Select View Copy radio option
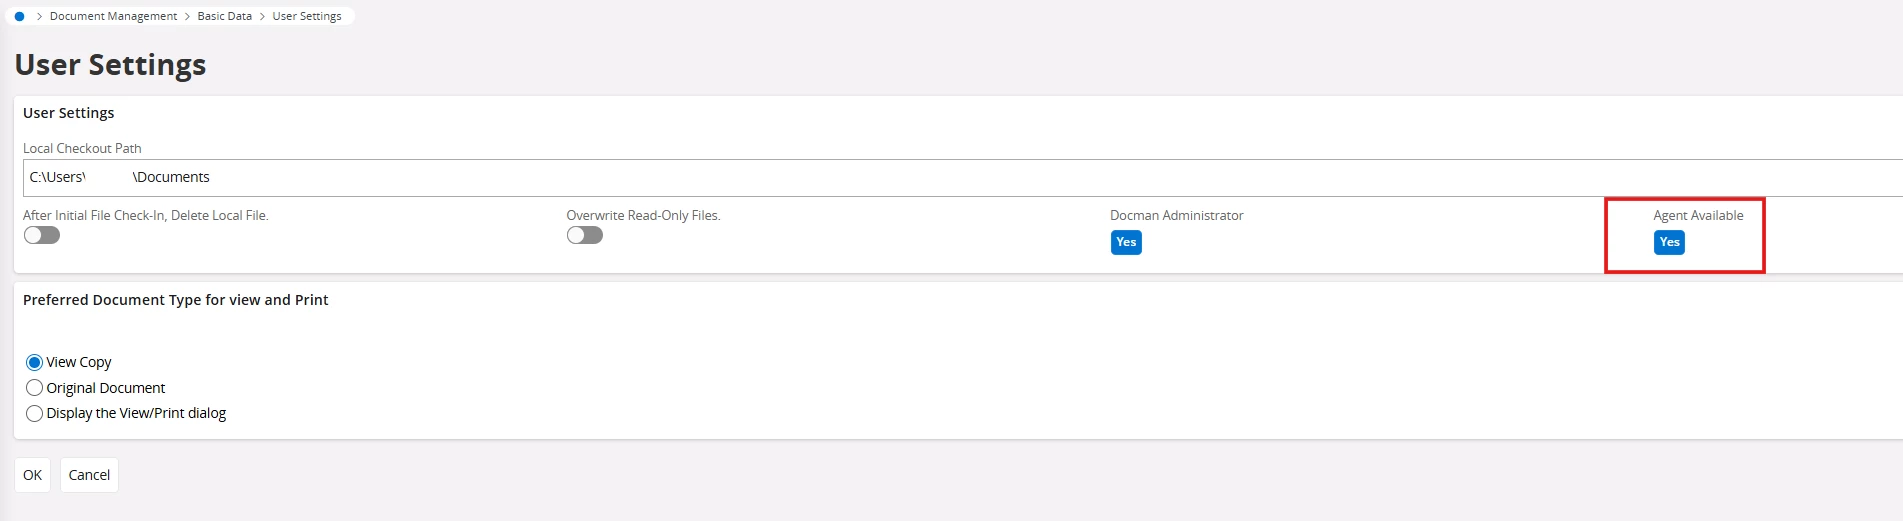Screen dimensions: 1903x521 (x=35, y=362)
